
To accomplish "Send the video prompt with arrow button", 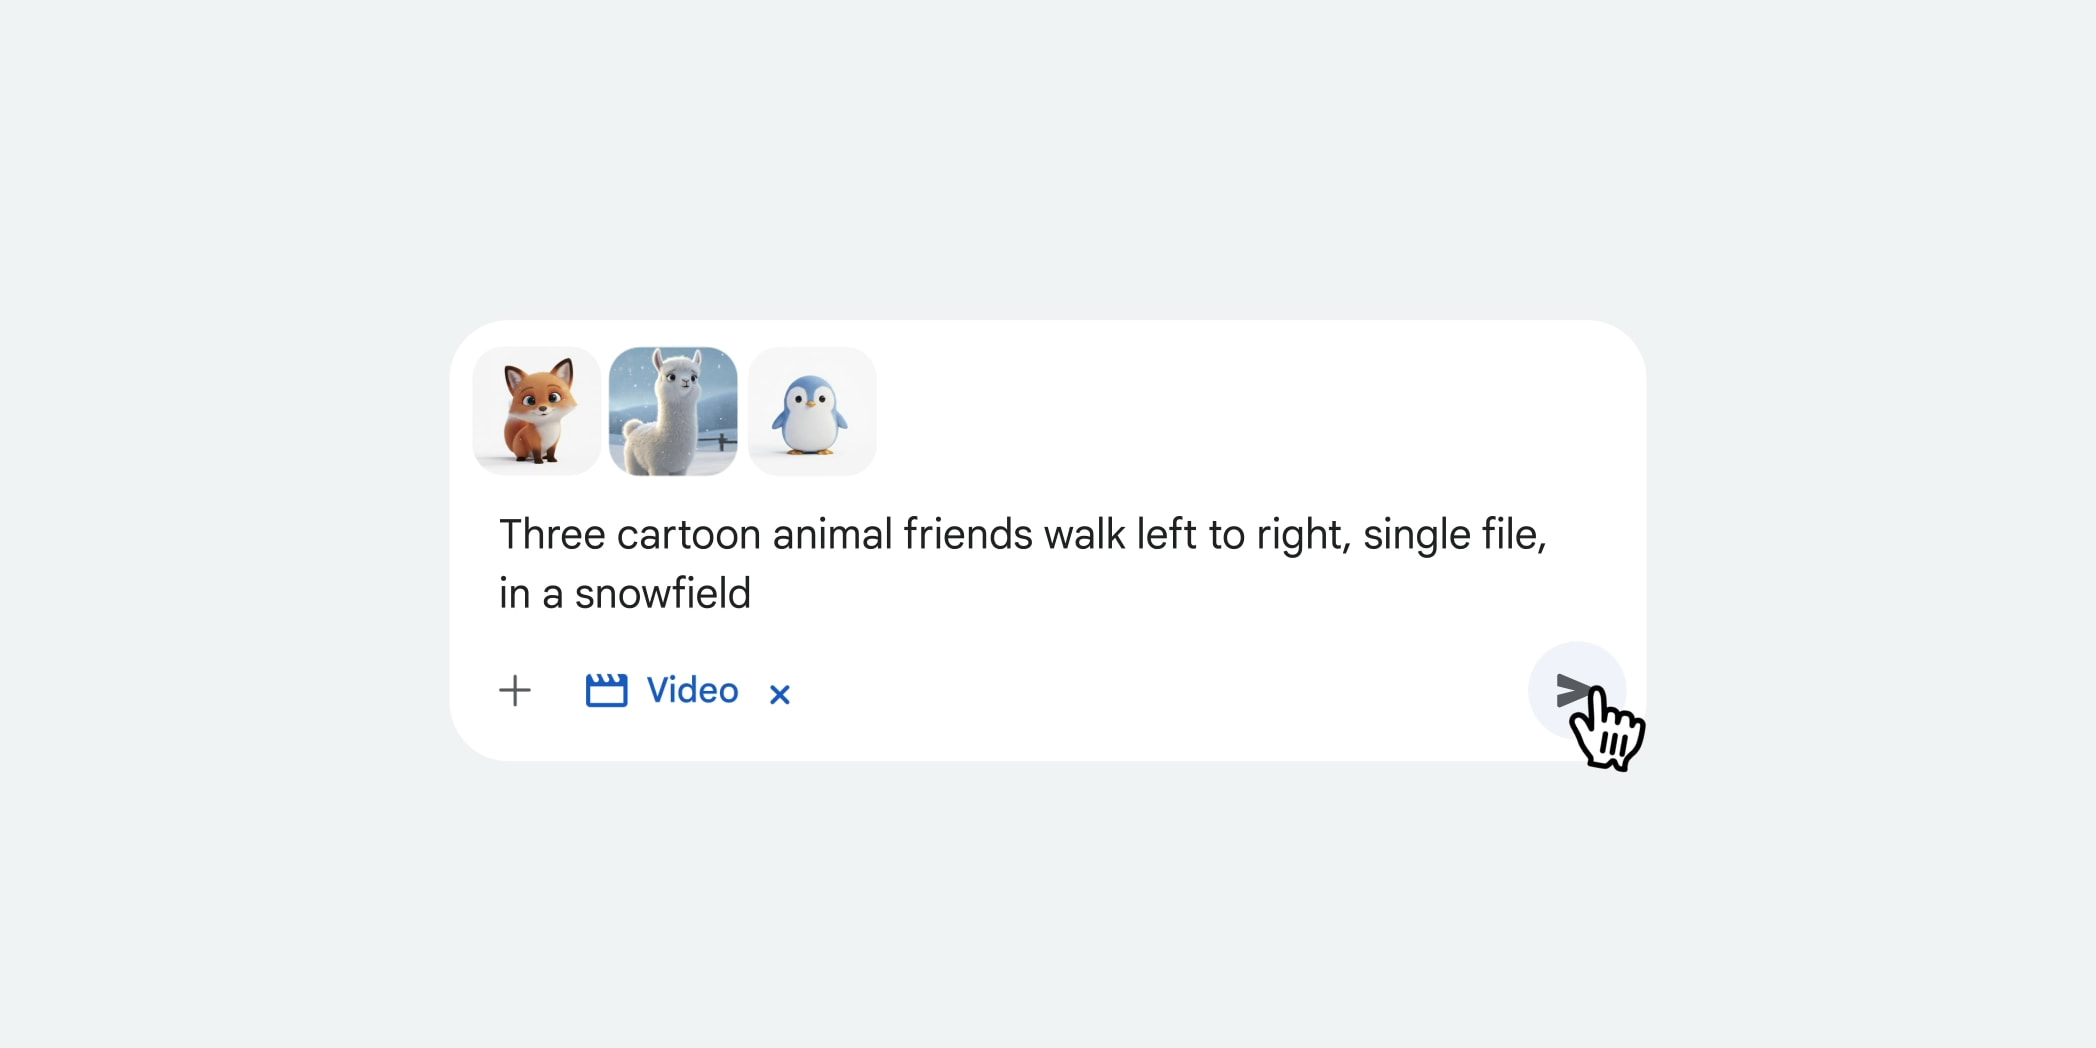I will pyautogui.click(x=1575, y=690).
